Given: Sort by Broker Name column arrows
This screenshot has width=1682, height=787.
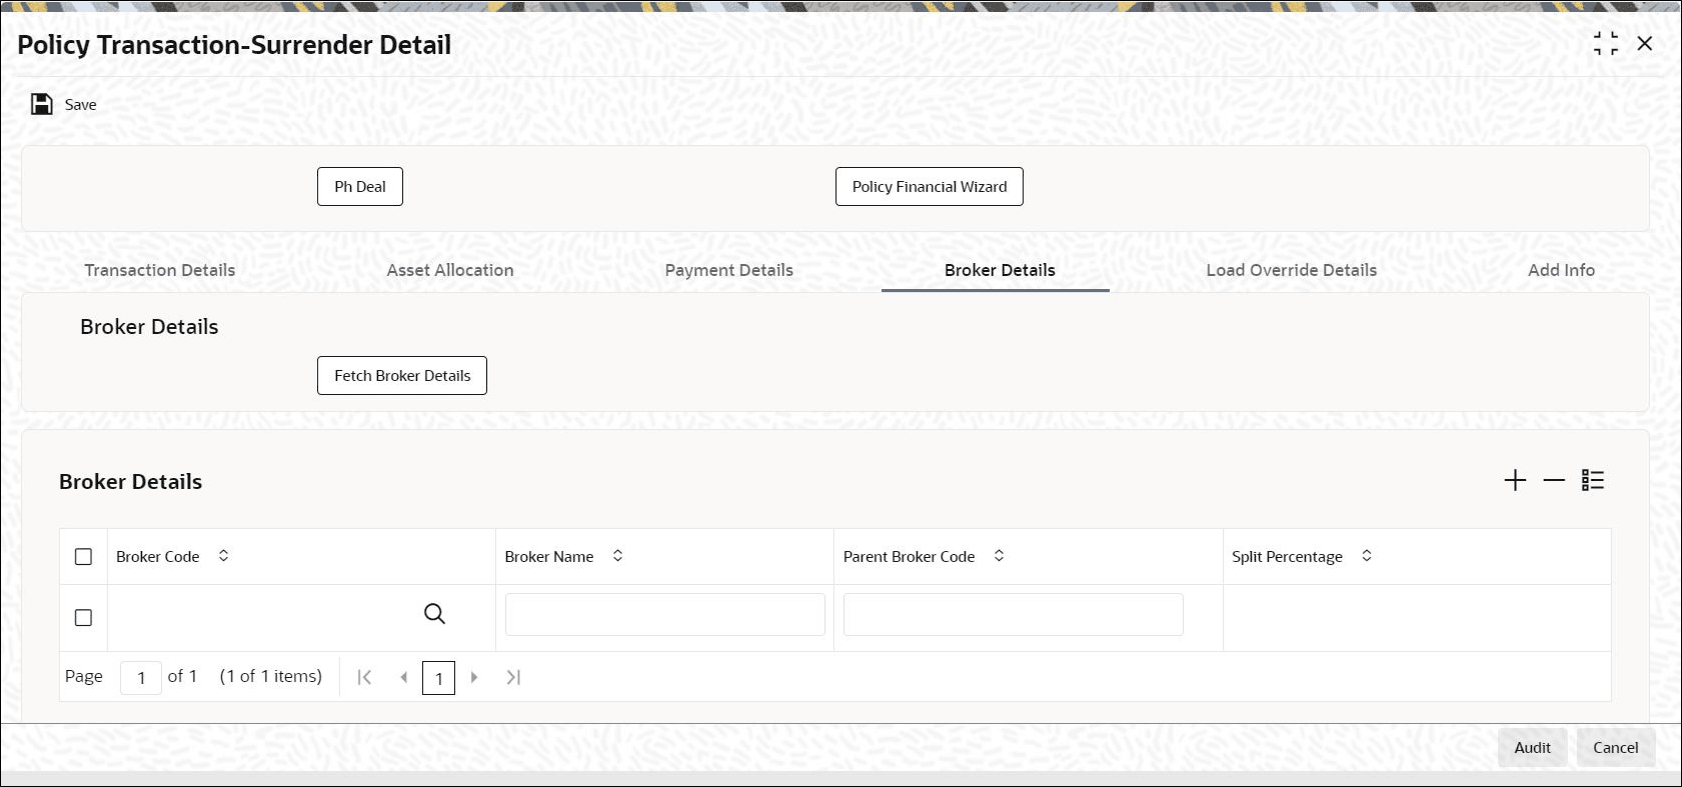Looking at the screenshot, I should tap(618, 556).
